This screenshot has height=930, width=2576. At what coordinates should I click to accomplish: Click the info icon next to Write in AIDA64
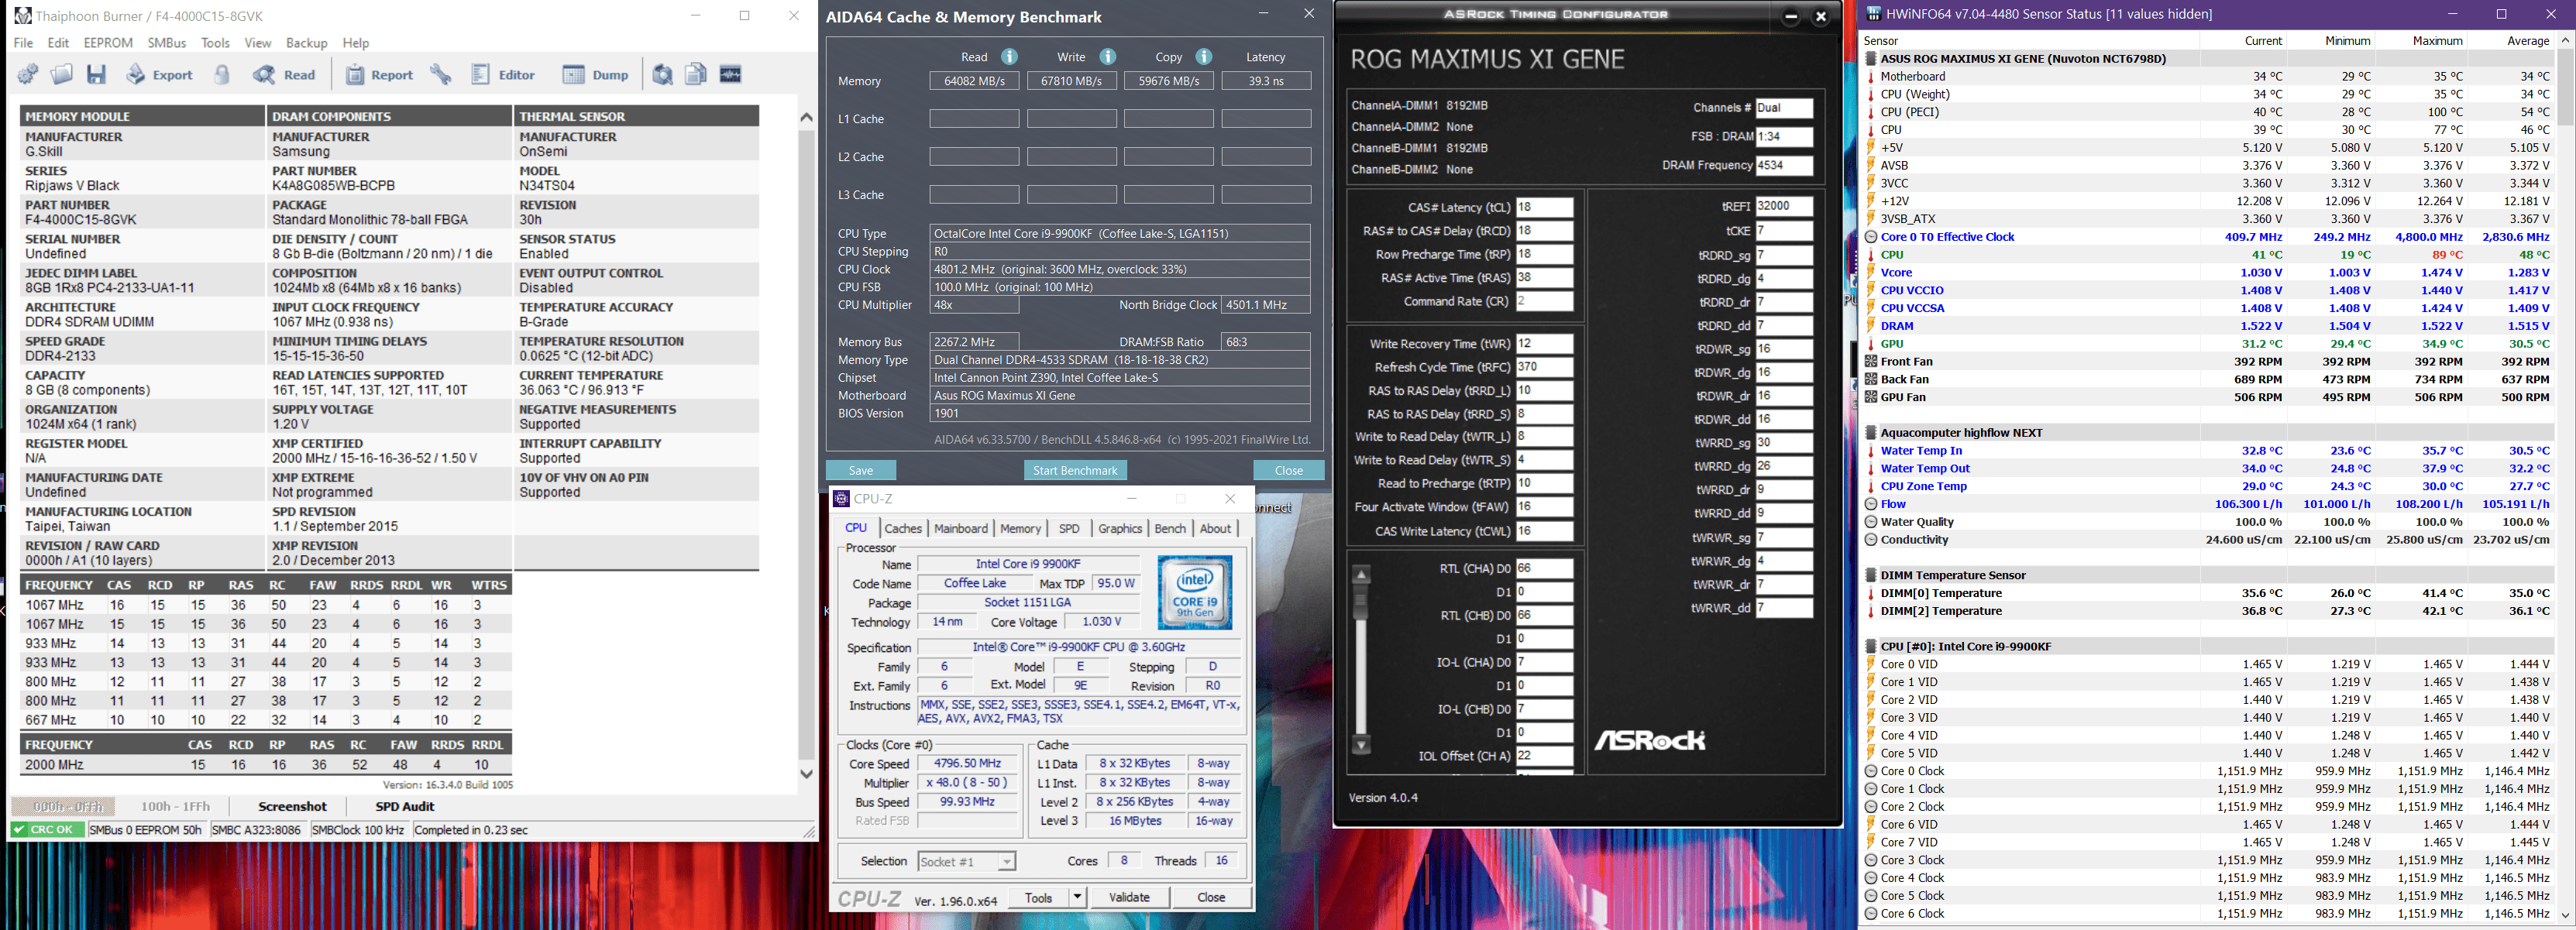pyautogui.click(x=1108, y=57)
